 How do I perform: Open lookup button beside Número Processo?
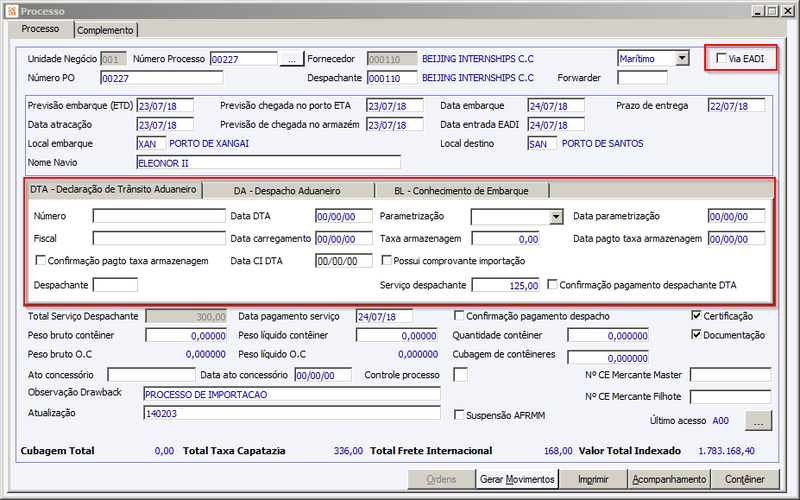(292, 59)
